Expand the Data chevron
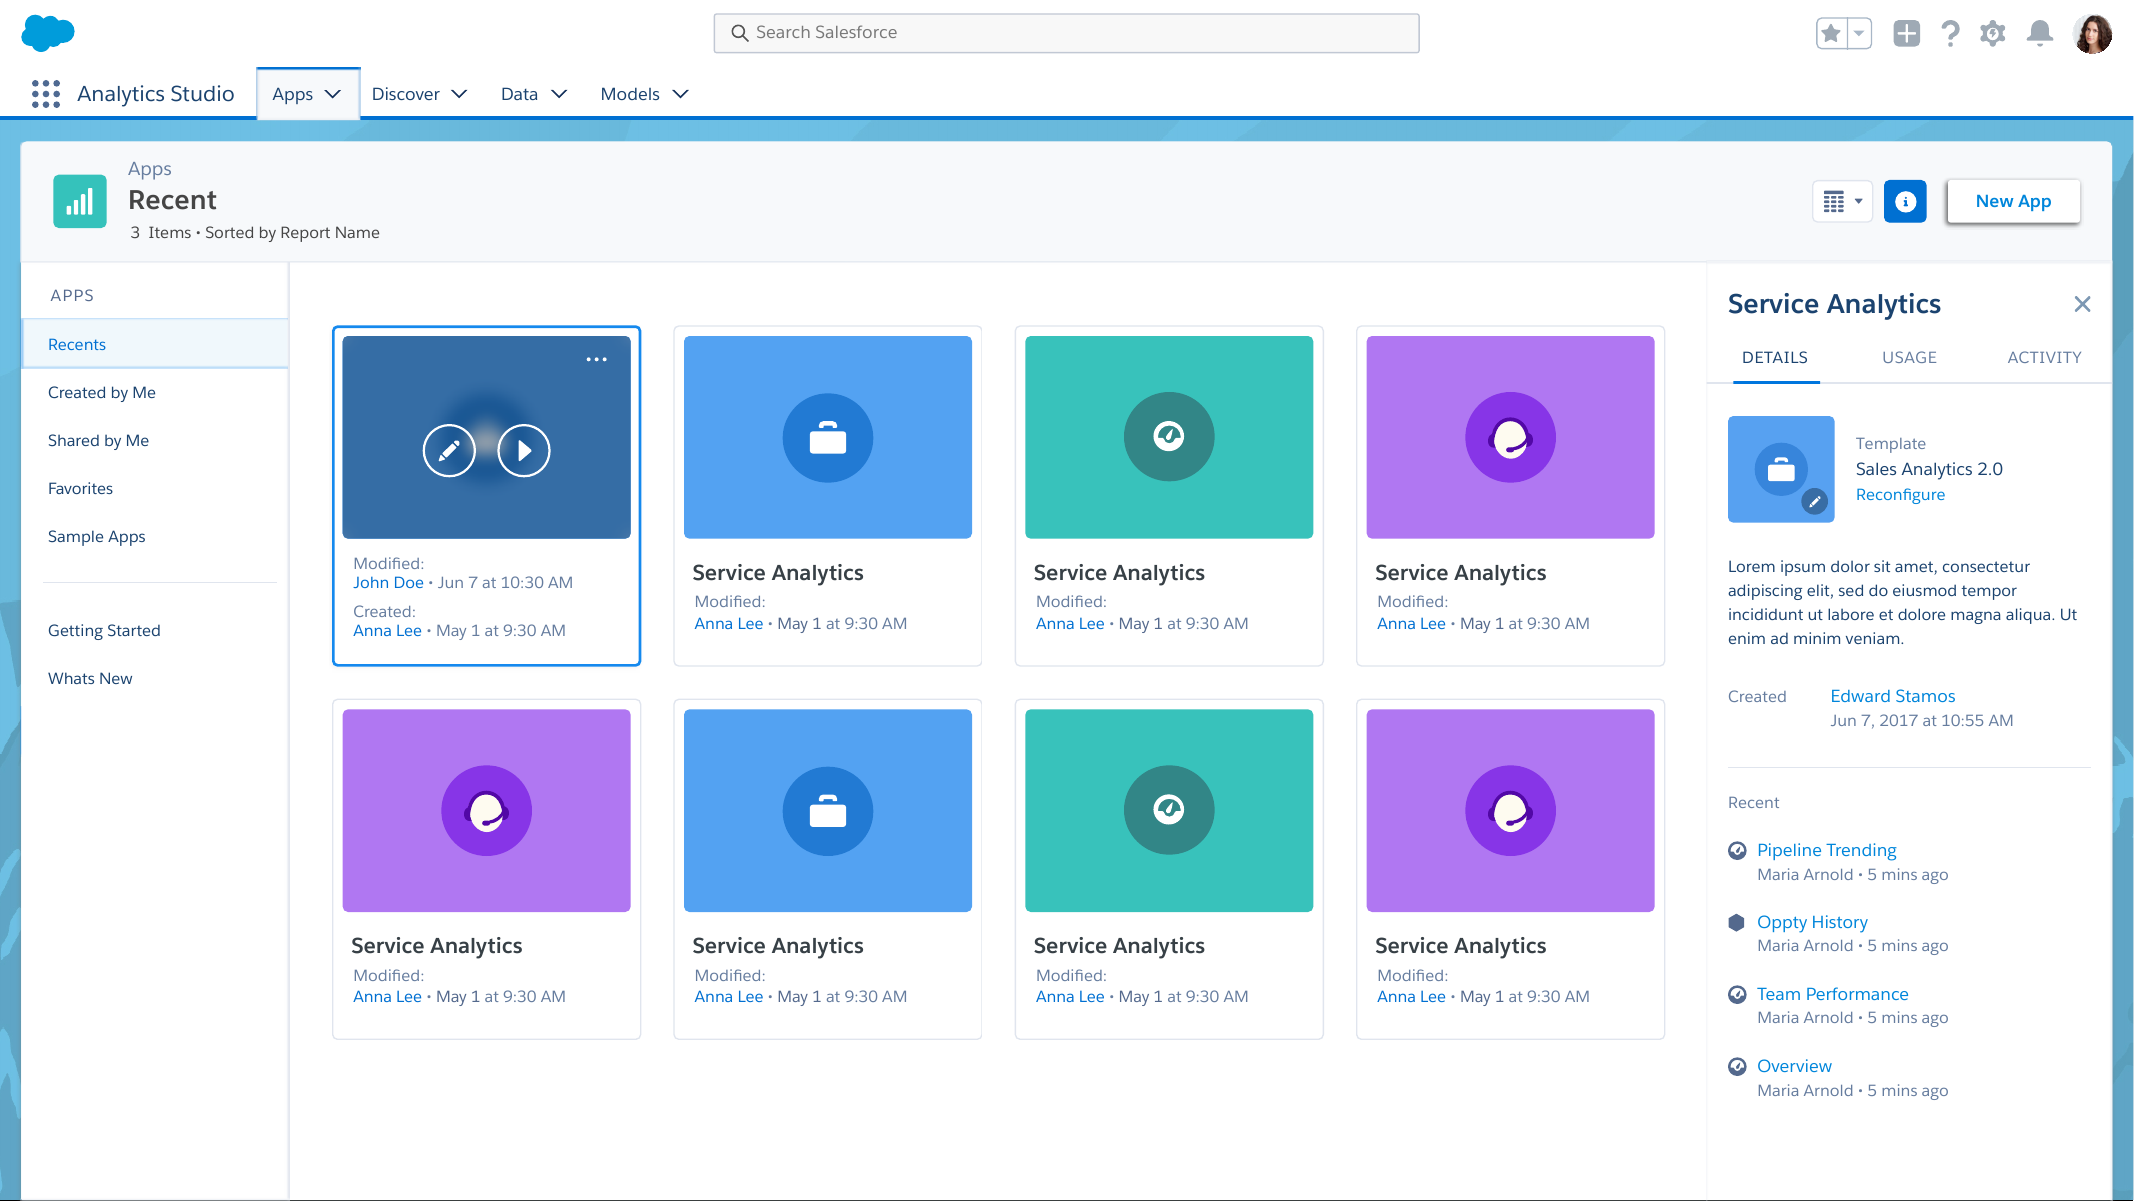 [x=559, y=94]
